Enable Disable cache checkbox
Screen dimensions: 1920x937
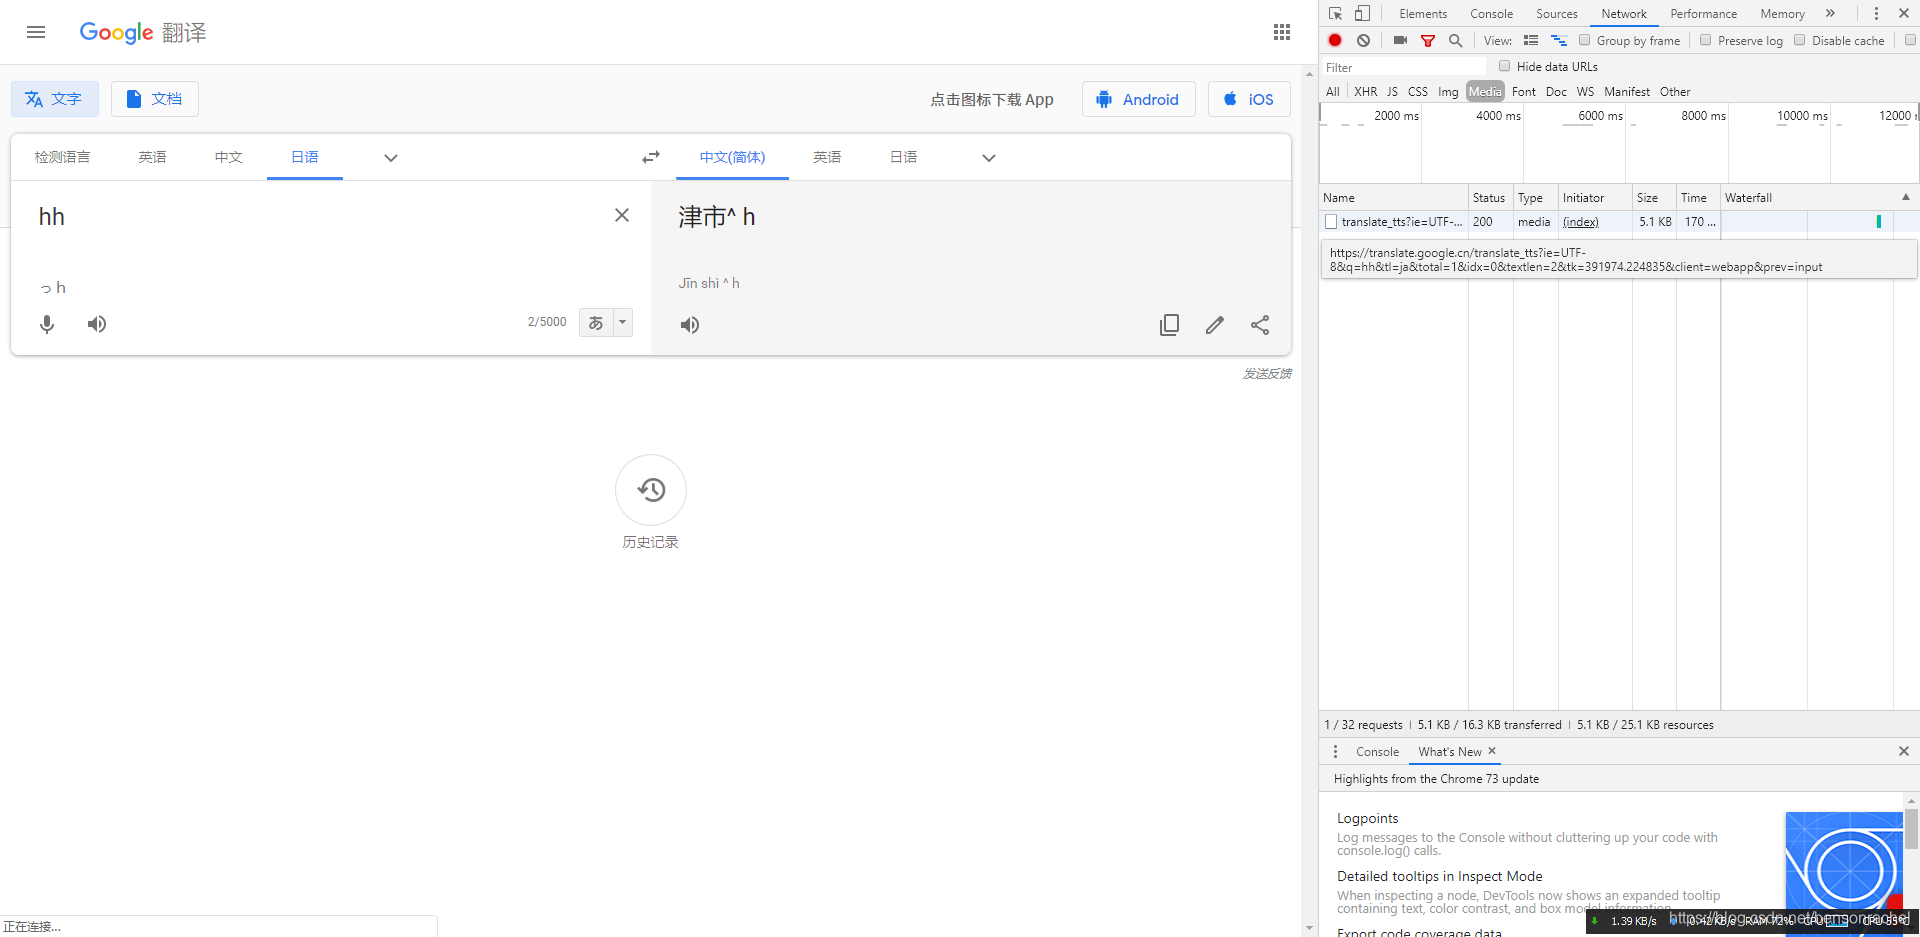1799,40
